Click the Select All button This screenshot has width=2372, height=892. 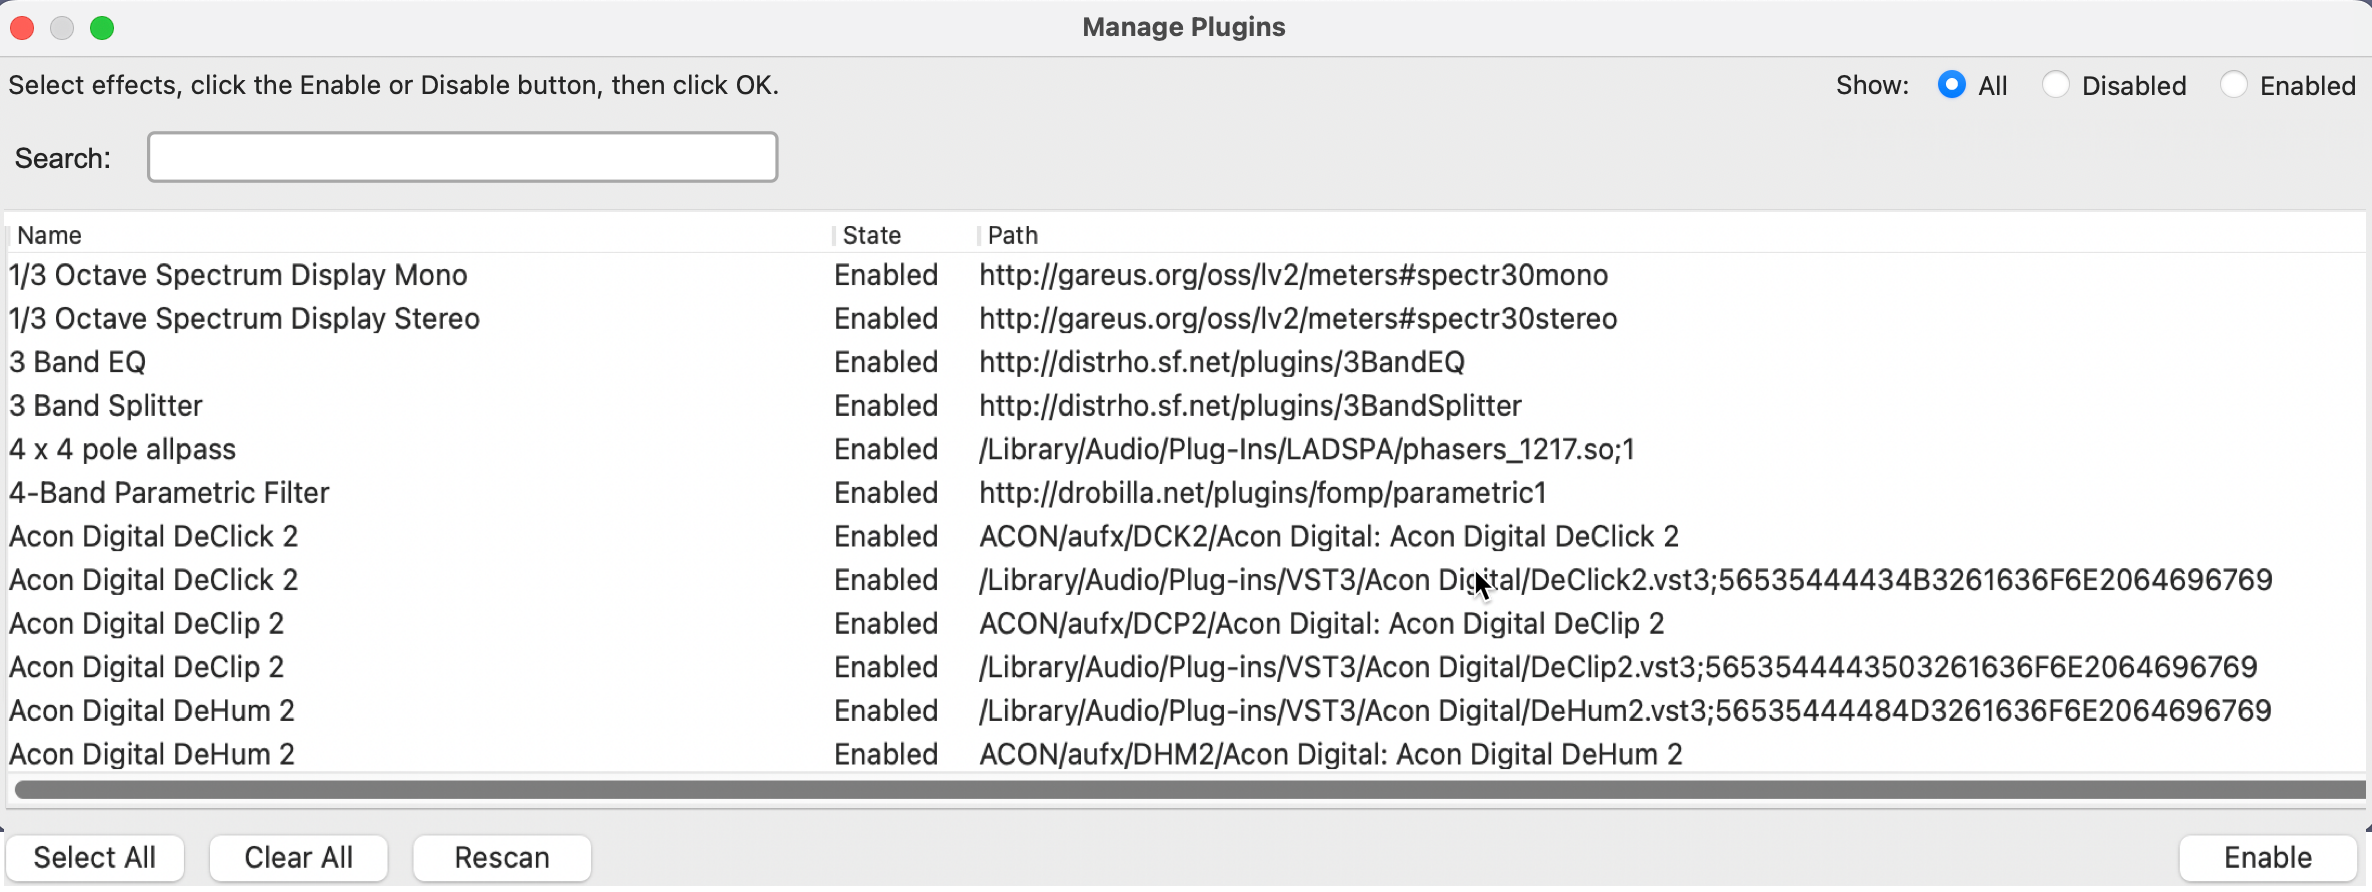pyautogui.click(x=95, y=857)
